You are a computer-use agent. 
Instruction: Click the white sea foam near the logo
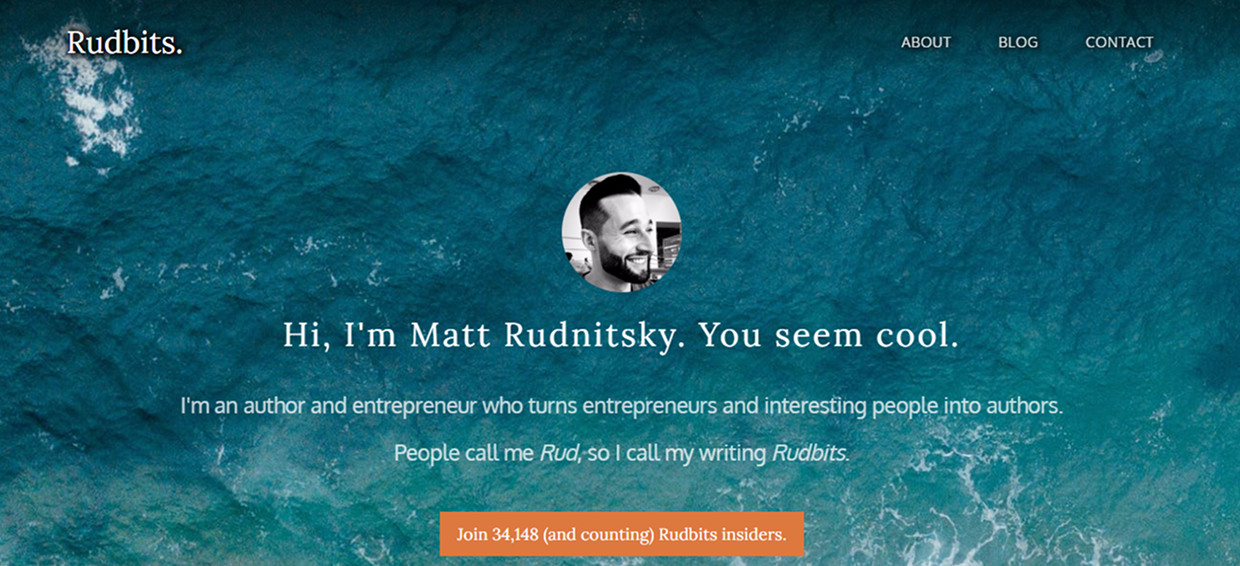pos(95,100)
